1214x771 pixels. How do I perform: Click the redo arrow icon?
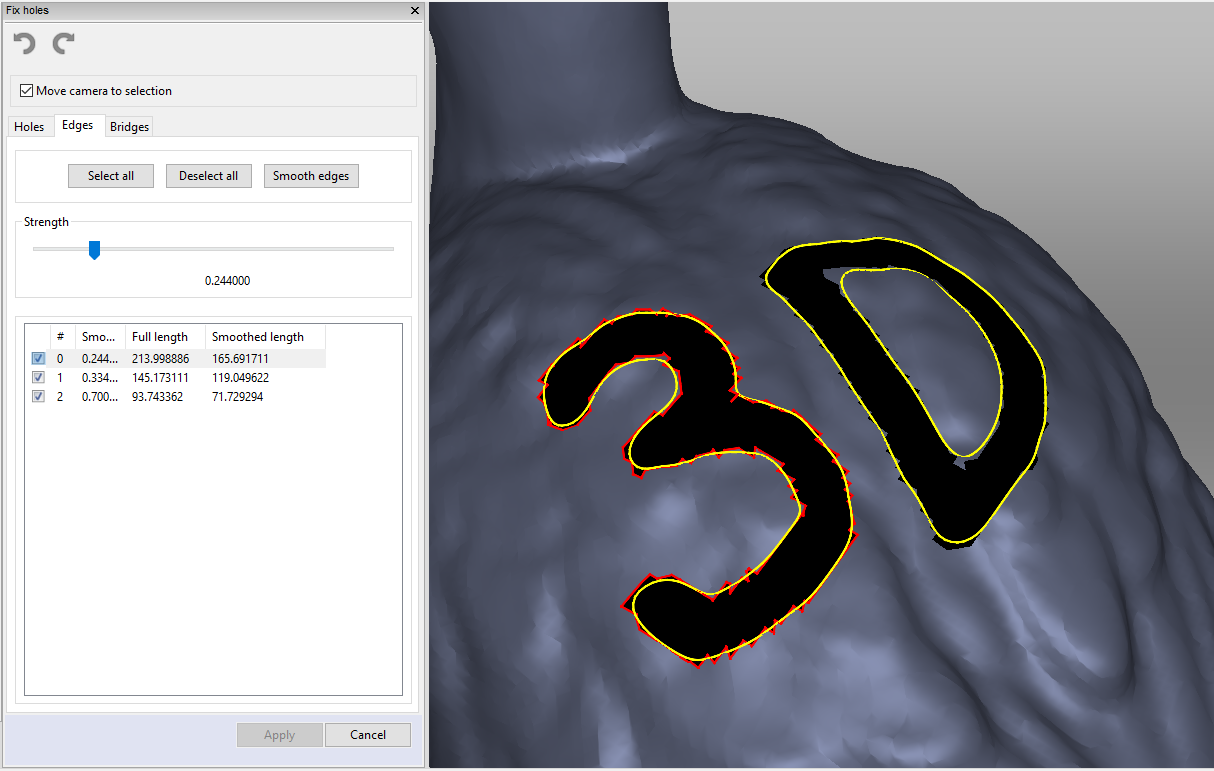coord(64,43)
